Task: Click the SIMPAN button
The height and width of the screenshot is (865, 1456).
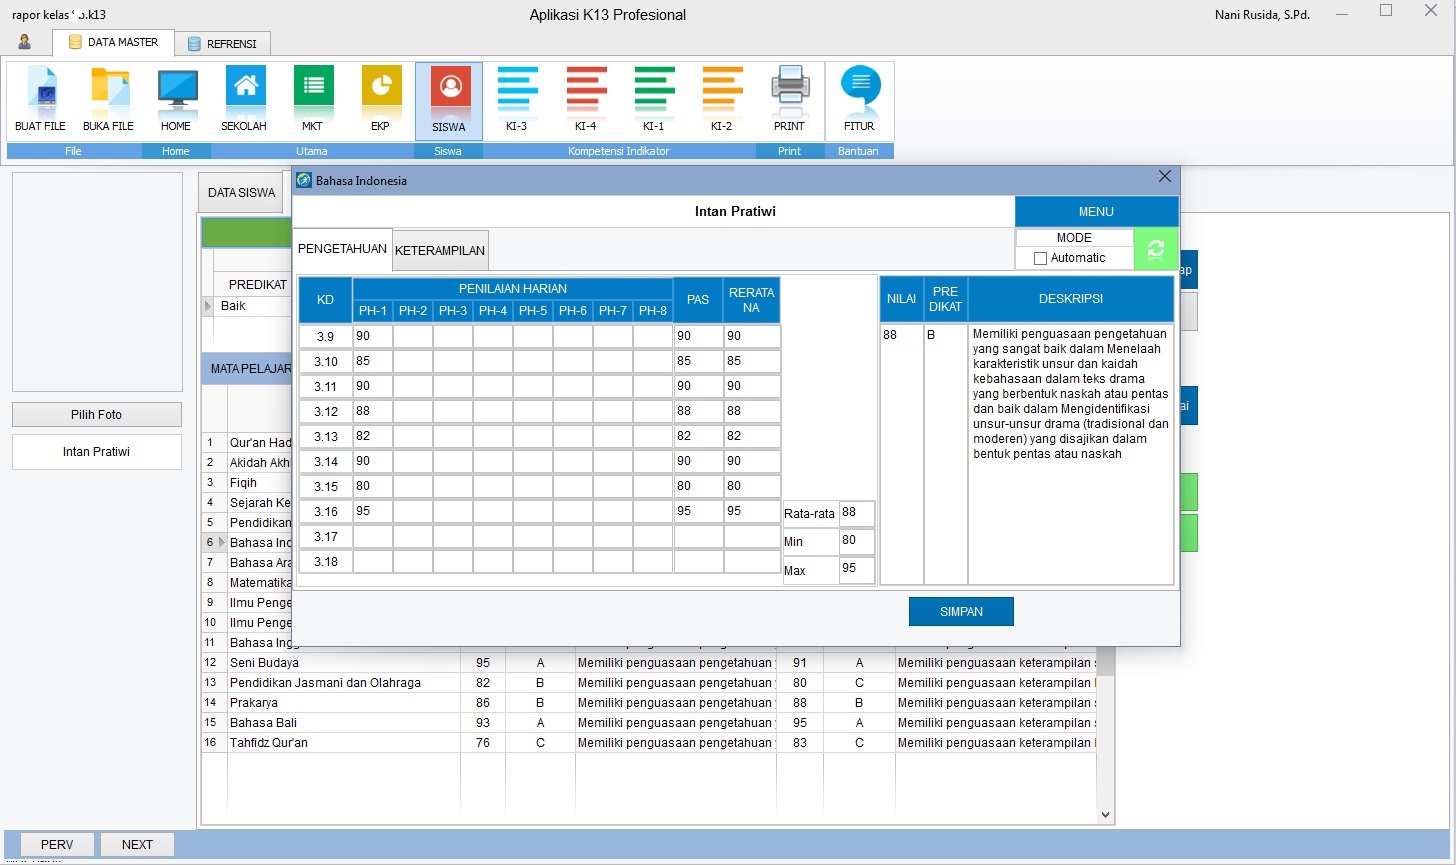Action: click(x=960, y=611)
